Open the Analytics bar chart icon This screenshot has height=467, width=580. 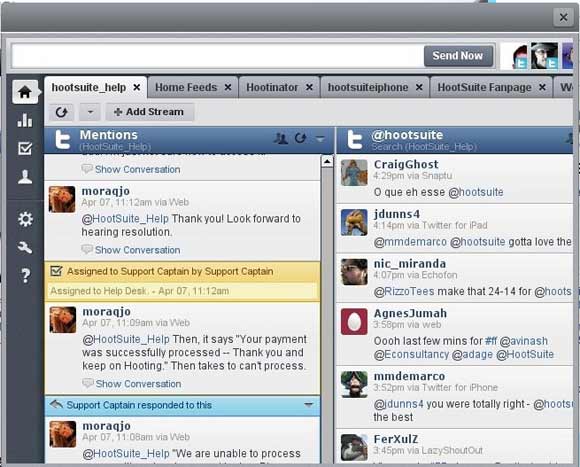pyautogui.click(x=25, y=120)
